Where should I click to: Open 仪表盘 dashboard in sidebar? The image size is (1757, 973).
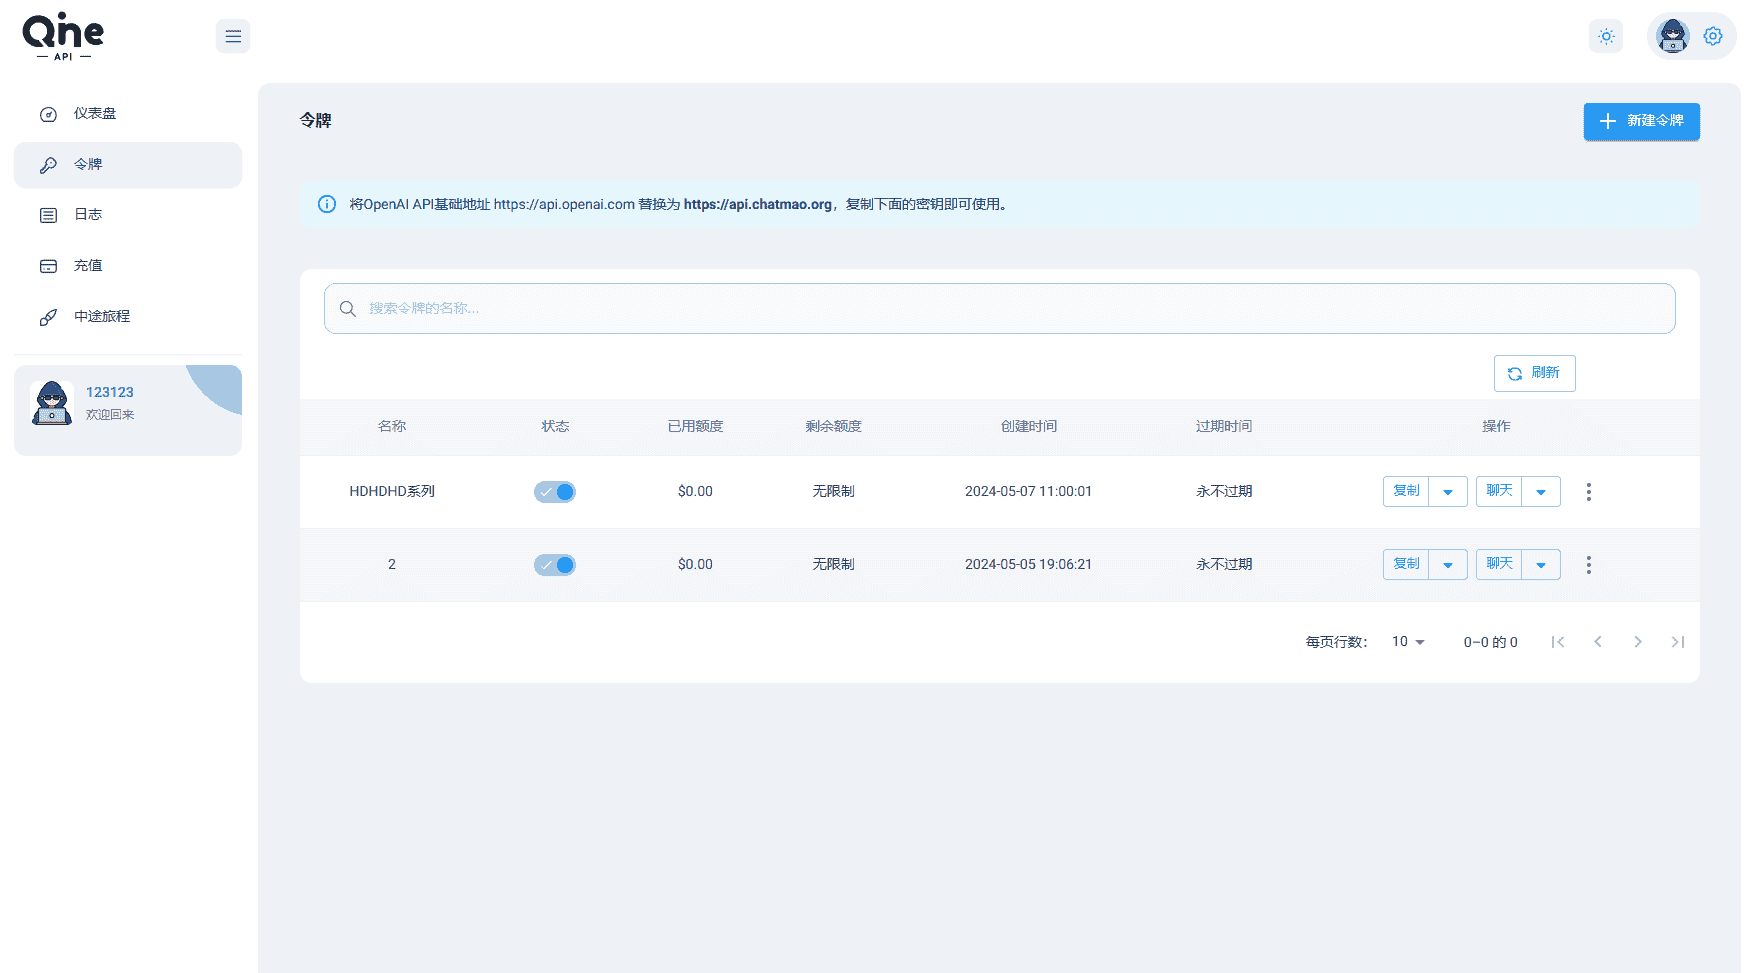(95, 114)
